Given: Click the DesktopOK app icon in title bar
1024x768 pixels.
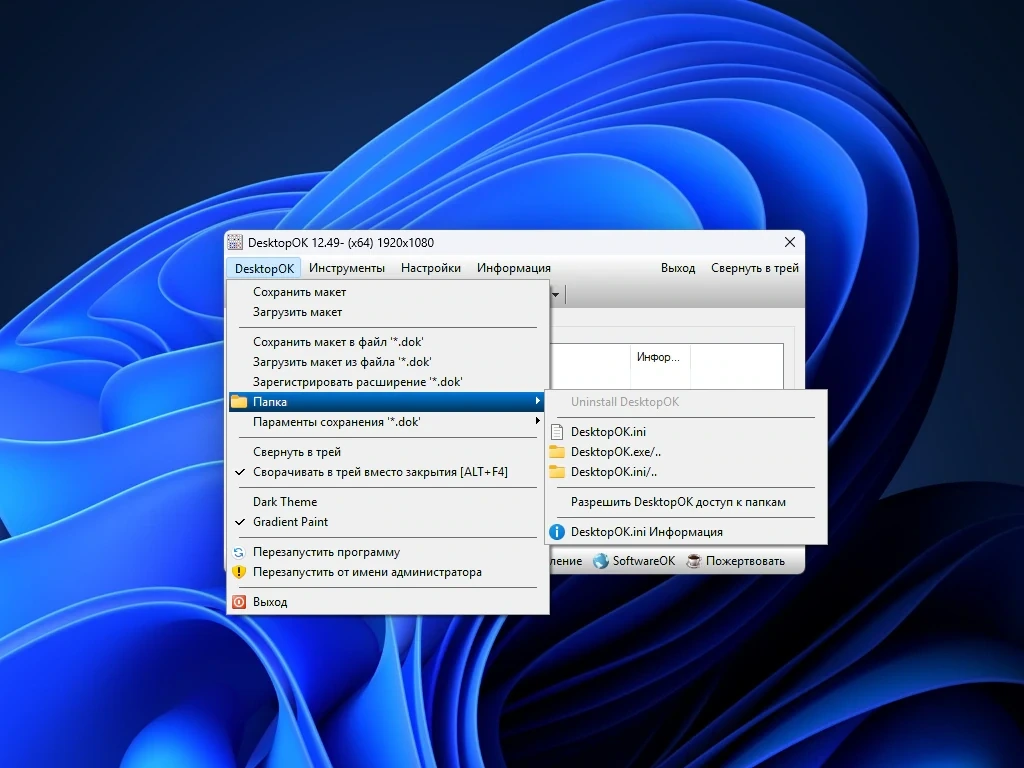Looking at the screenshot, I should tap(235, 243).
